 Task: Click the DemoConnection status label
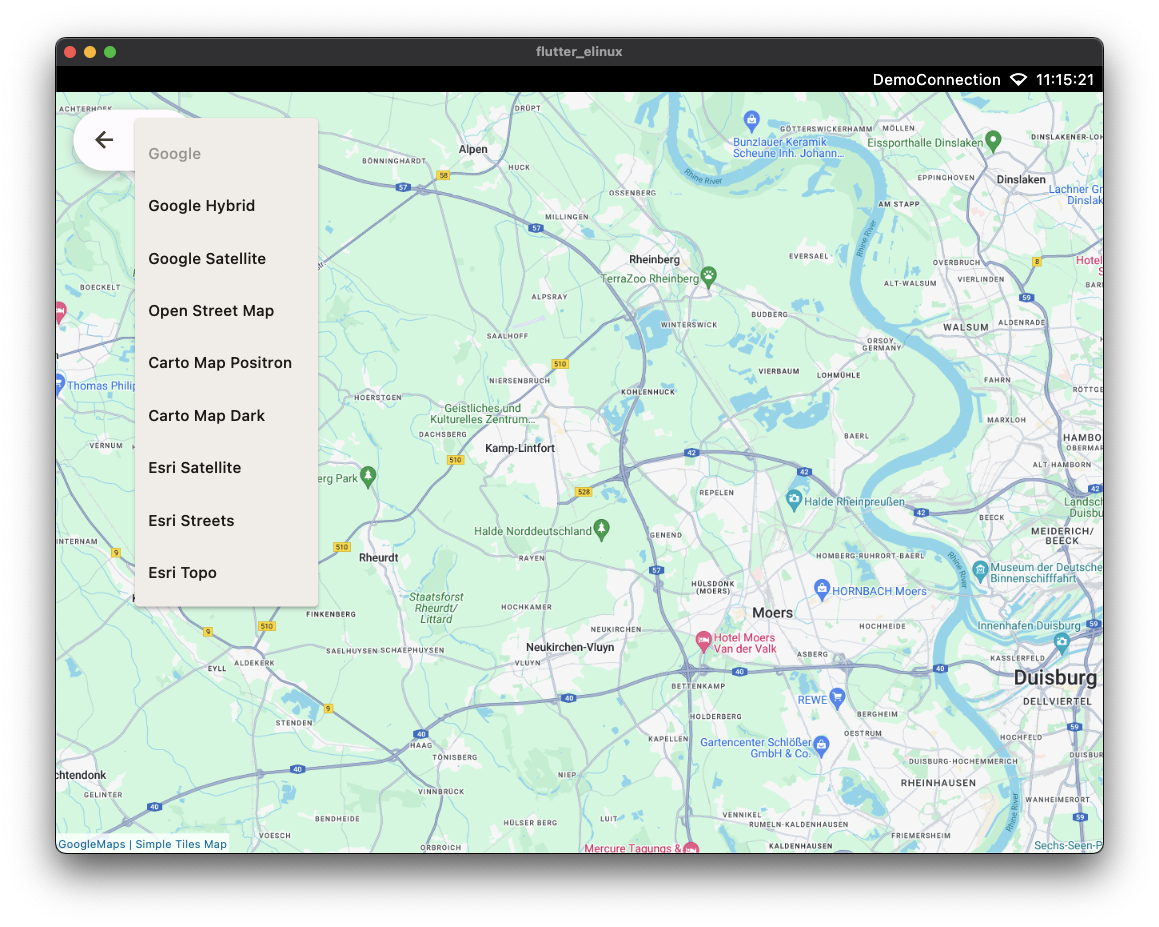(x=937, y=80)
